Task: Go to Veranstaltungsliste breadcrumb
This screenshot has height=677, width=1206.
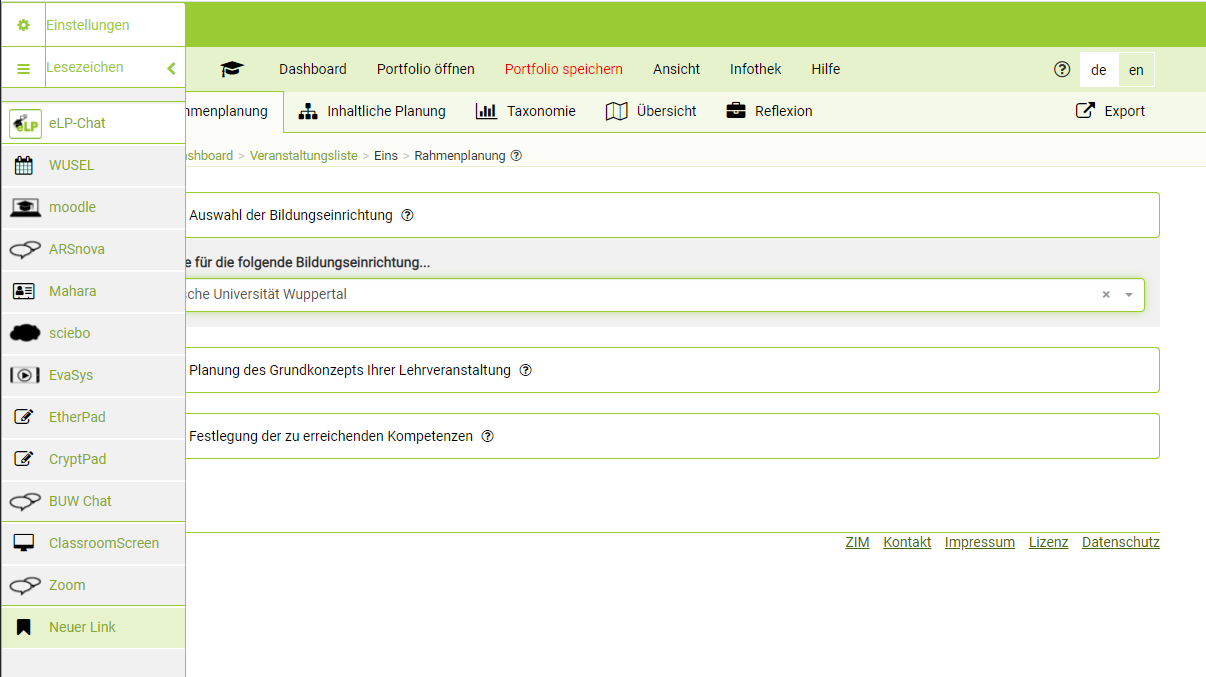Action: 304,156
